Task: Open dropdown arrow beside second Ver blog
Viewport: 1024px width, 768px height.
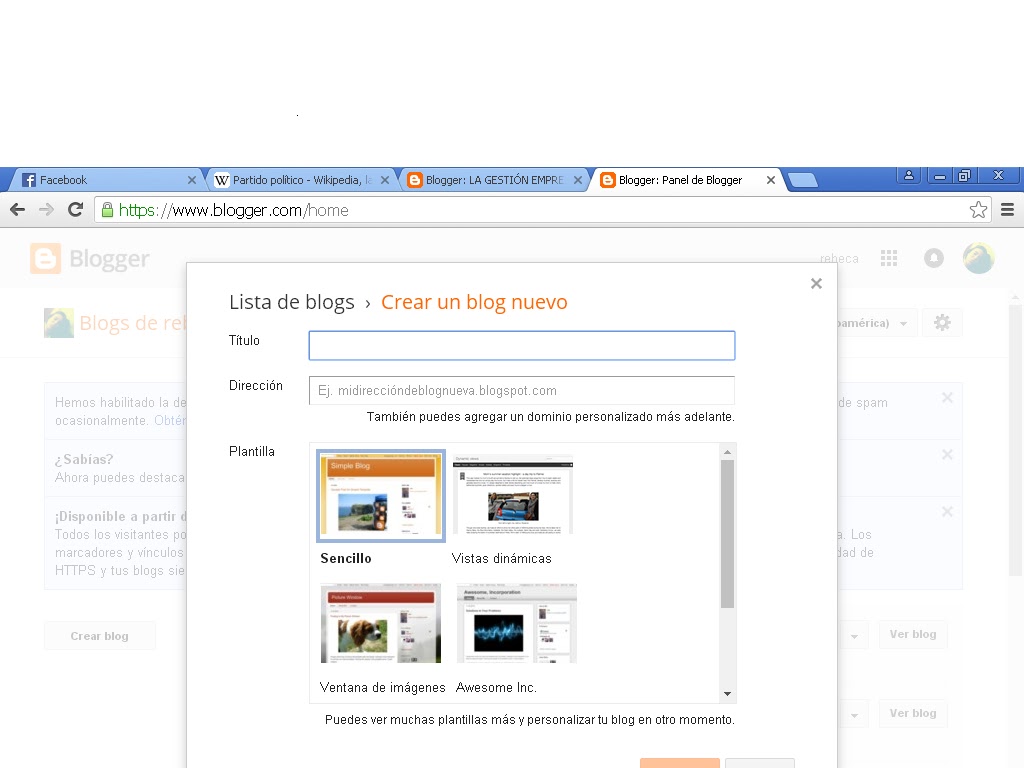Action: coord(854,714)
